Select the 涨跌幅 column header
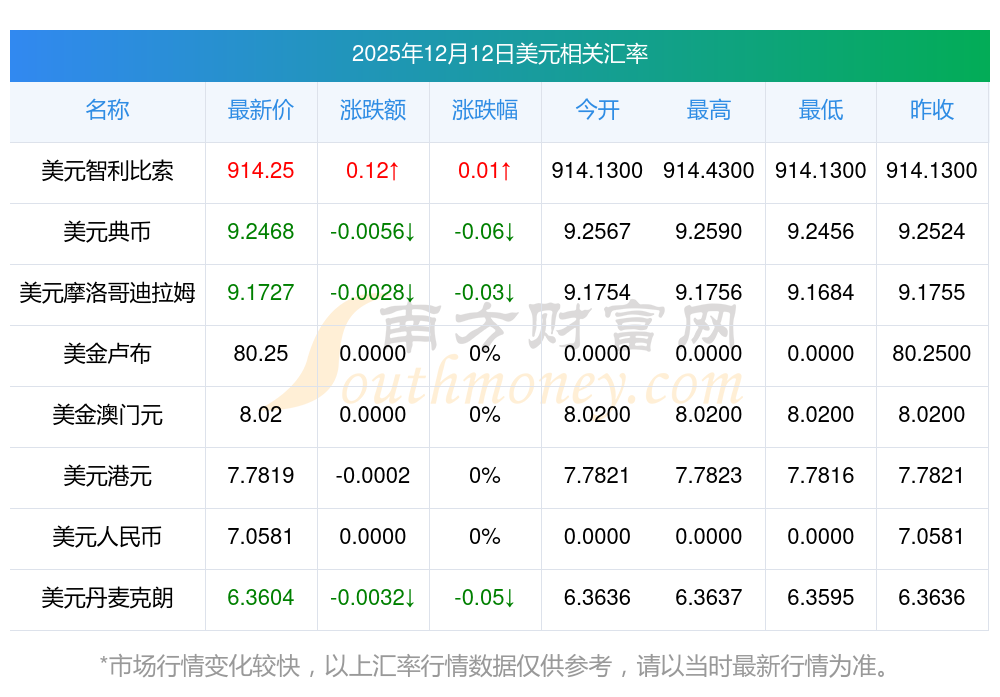The image size is (1000, 697). 485,110
